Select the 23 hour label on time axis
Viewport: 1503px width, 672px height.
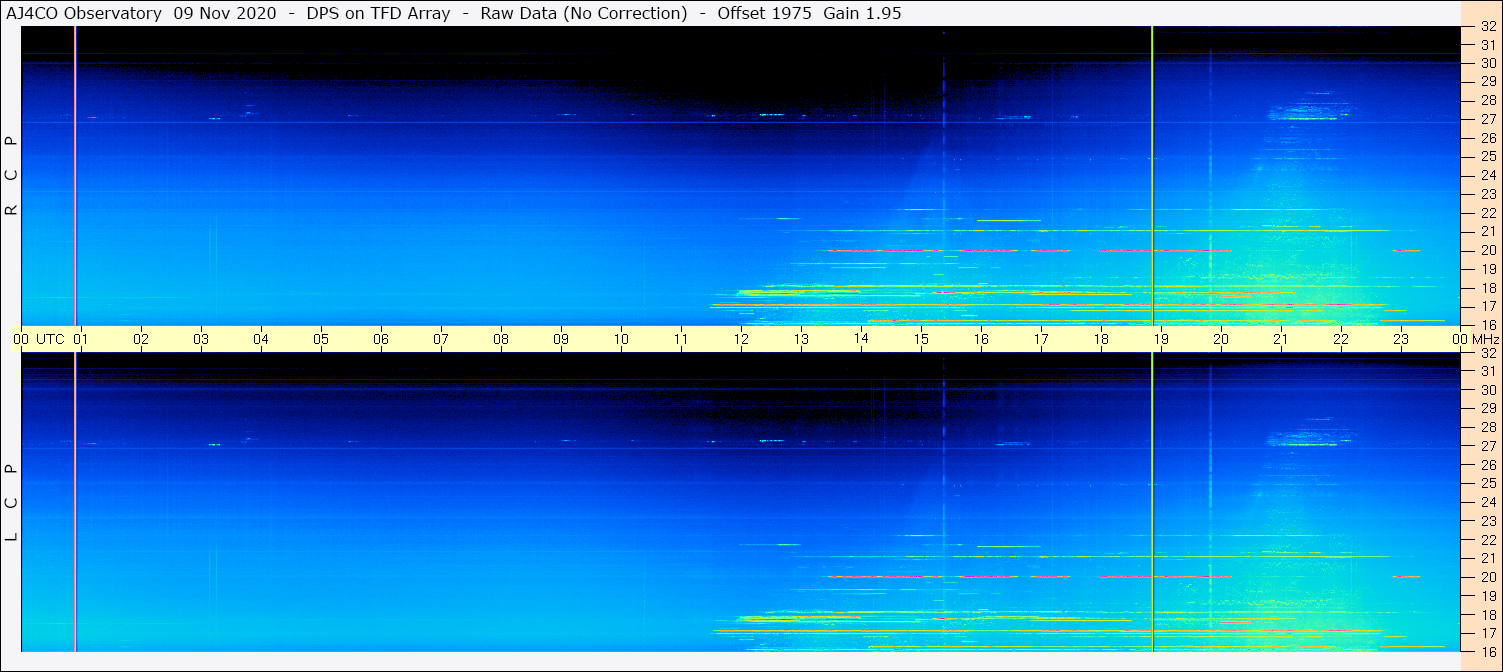[x=1401, y=339]
